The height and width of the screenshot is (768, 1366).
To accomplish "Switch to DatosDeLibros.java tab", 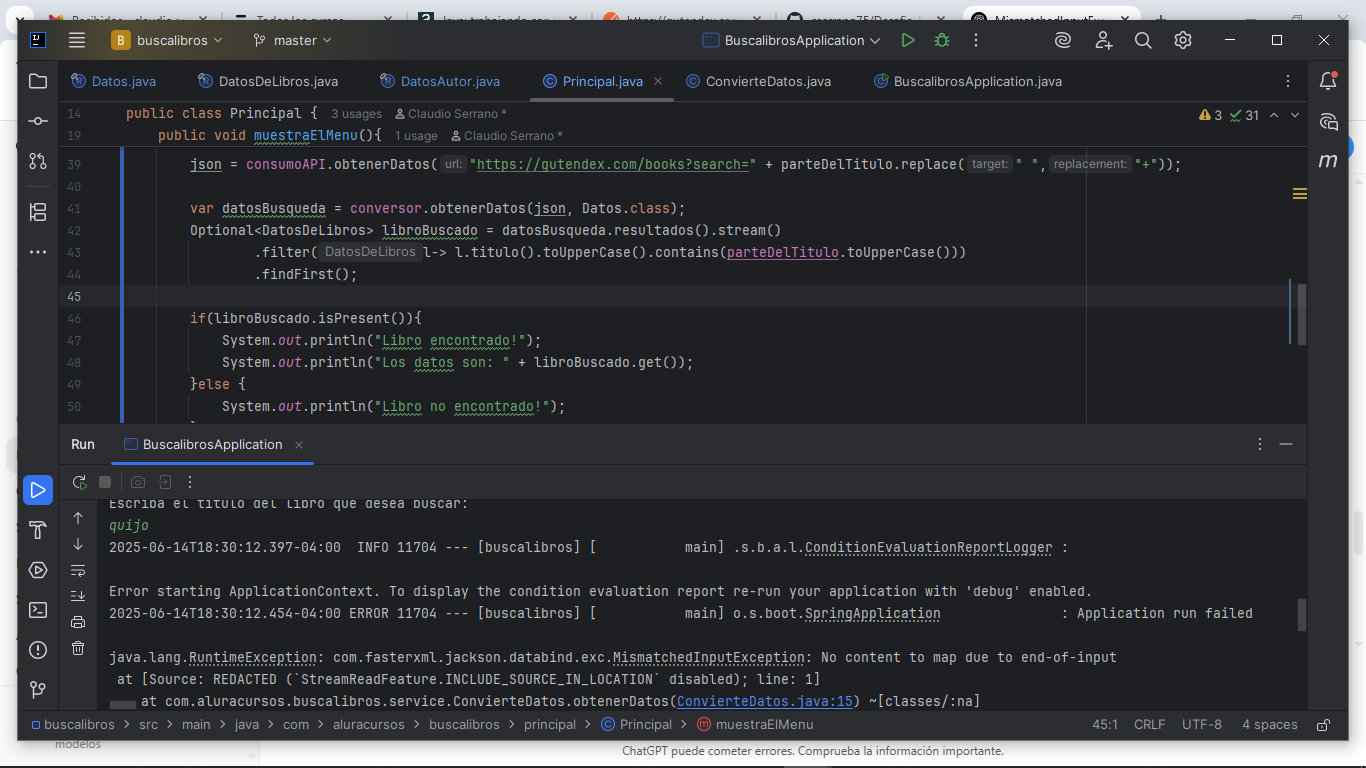I will 268,81.
